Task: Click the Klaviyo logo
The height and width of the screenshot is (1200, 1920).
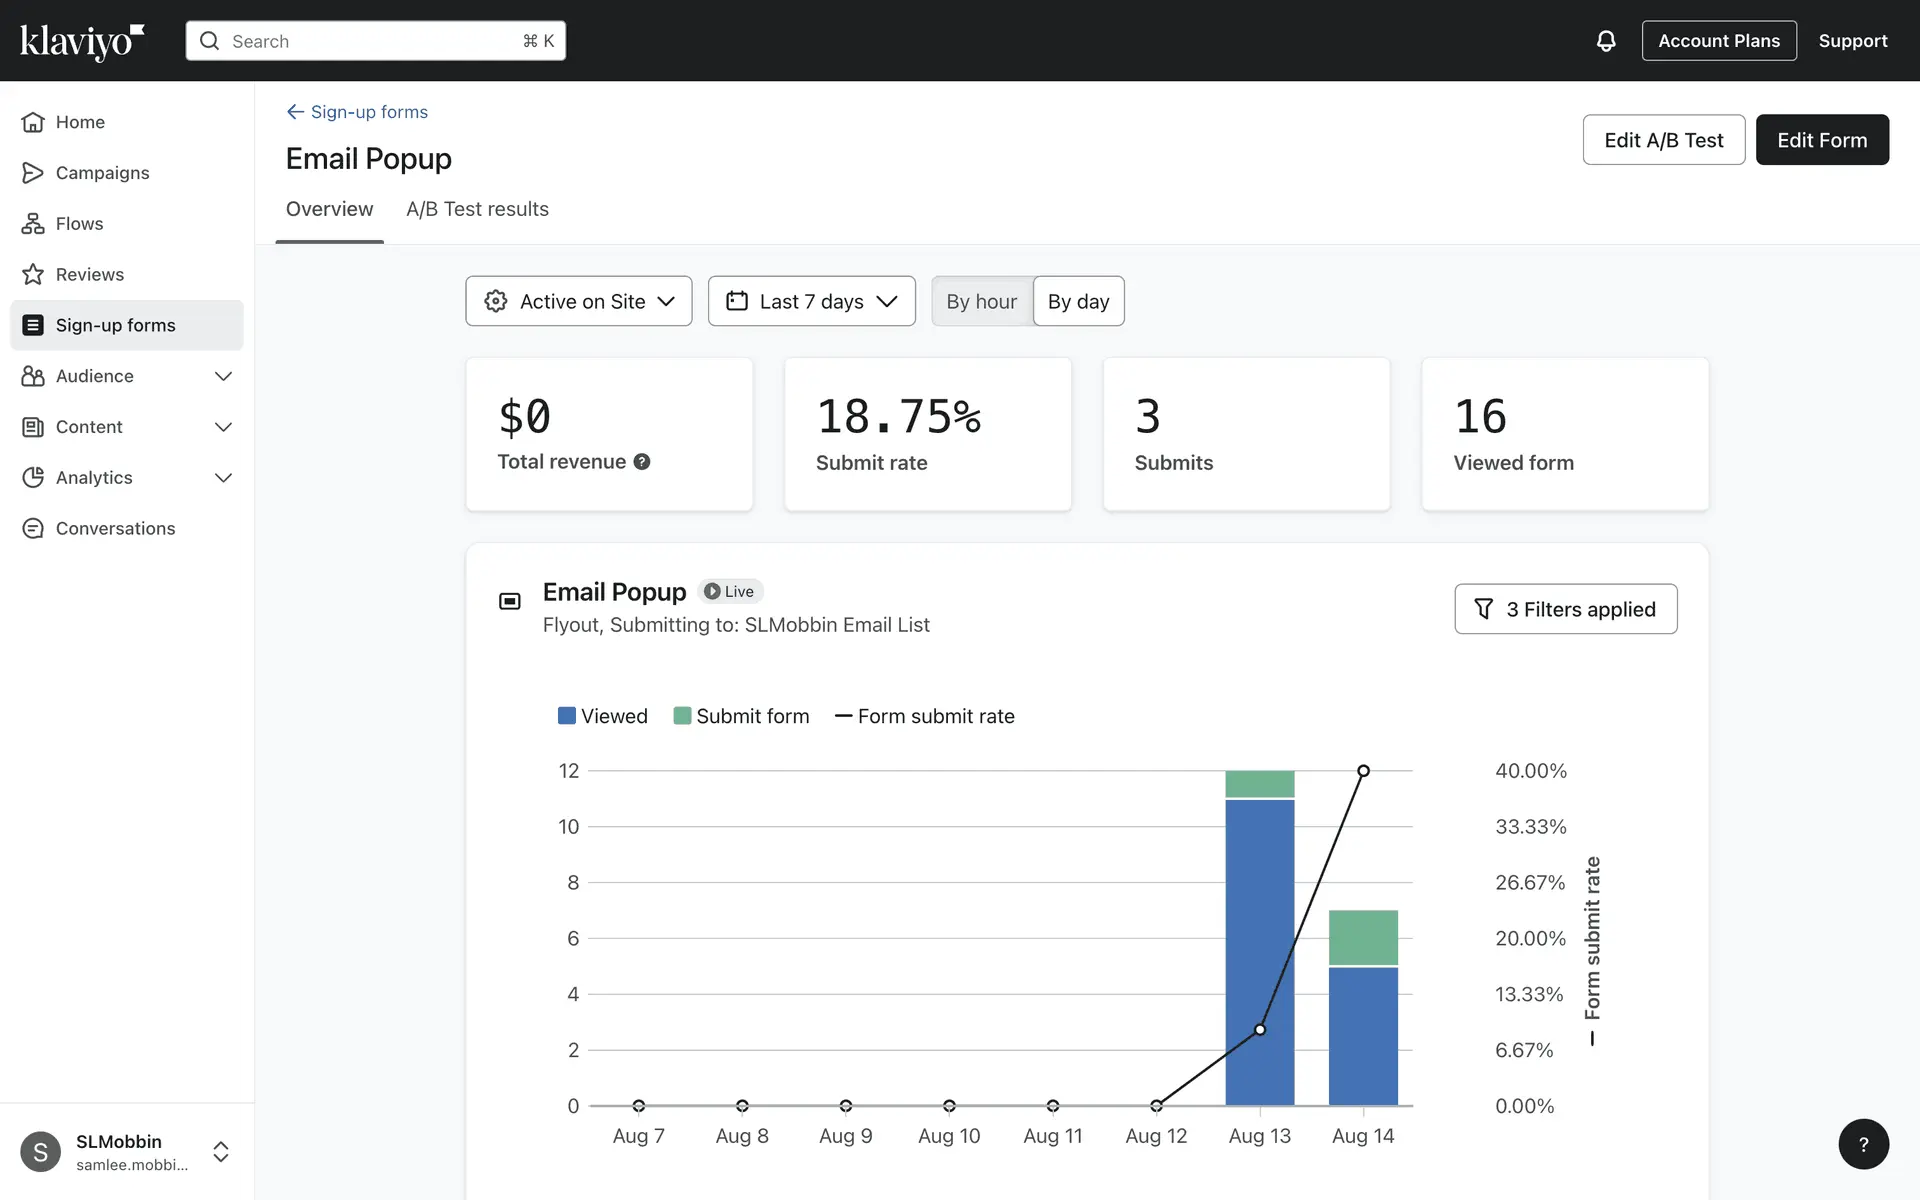Action: (82, 41)
